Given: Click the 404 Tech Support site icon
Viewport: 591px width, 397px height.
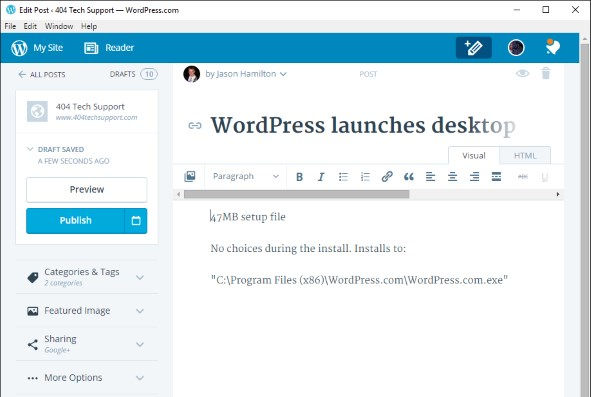Looking at the screenshot, I should coord(37,111).
